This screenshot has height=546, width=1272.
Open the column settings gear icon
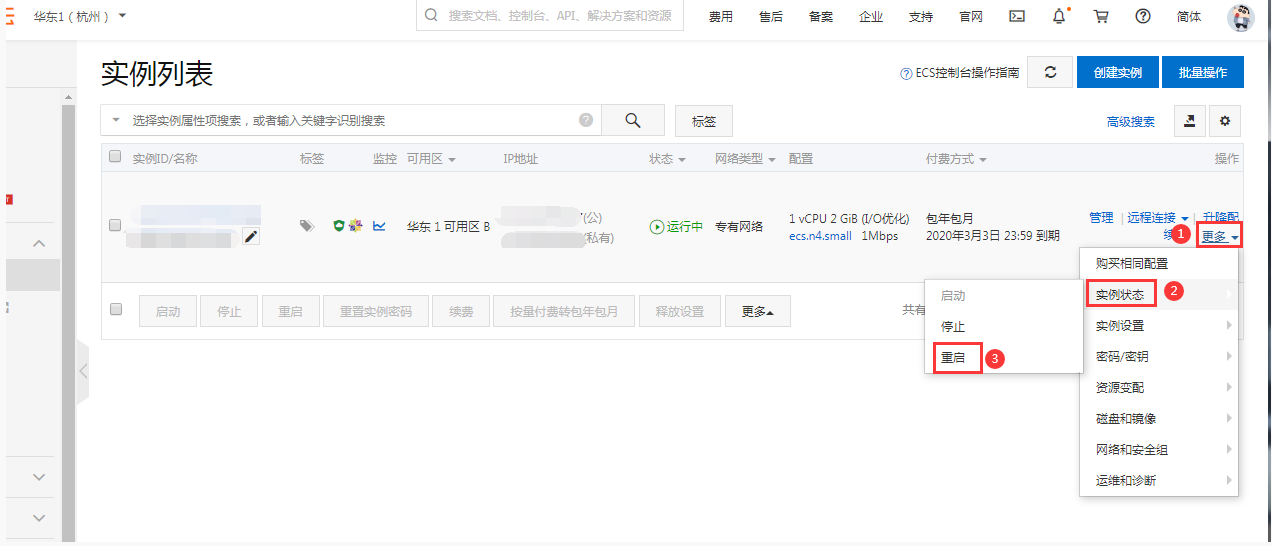click(1224, 121)
